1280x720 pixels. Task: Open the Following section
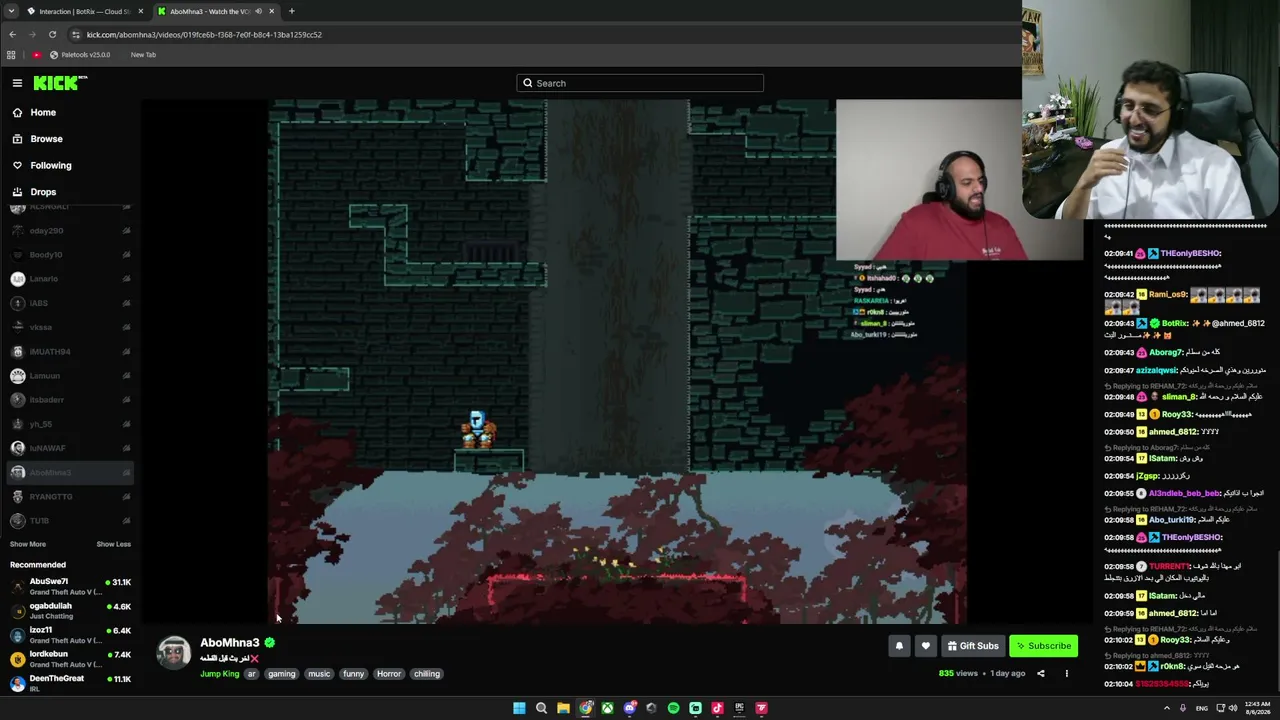(50, 165)
